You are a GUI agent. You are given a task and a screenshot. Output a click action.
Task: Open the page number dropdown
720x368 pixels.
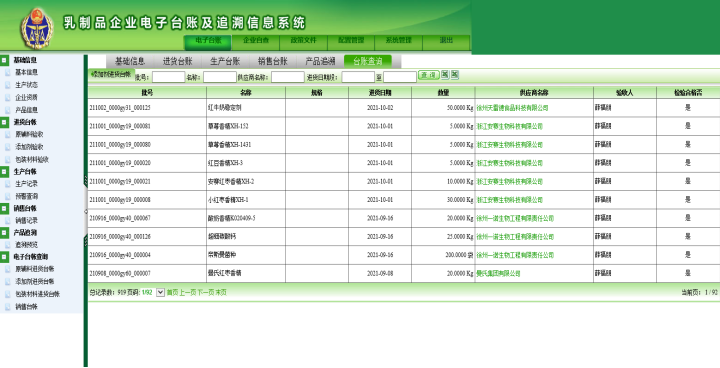160,292
